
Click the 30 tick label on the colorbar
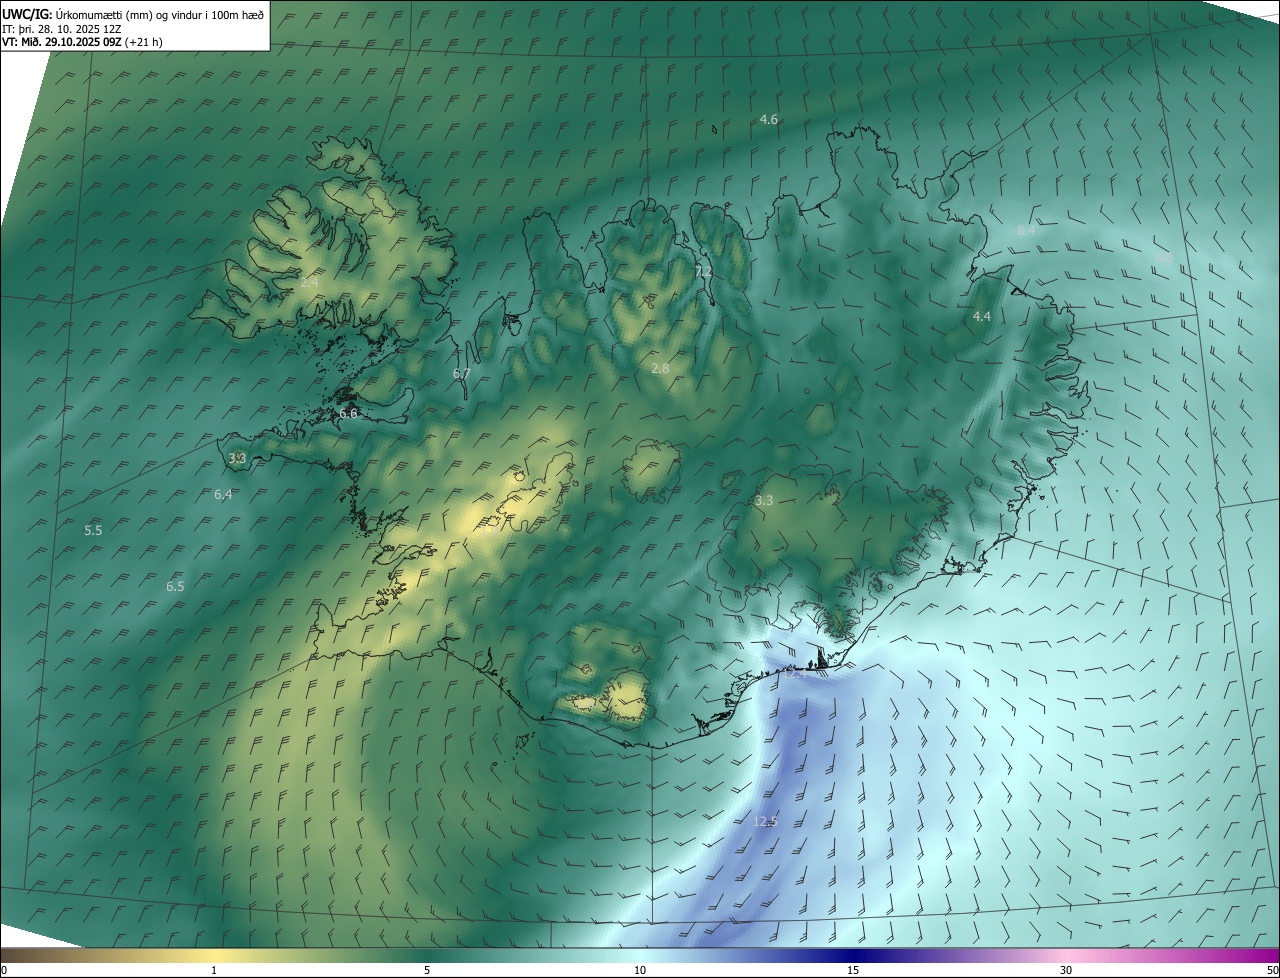(1066, 970)
